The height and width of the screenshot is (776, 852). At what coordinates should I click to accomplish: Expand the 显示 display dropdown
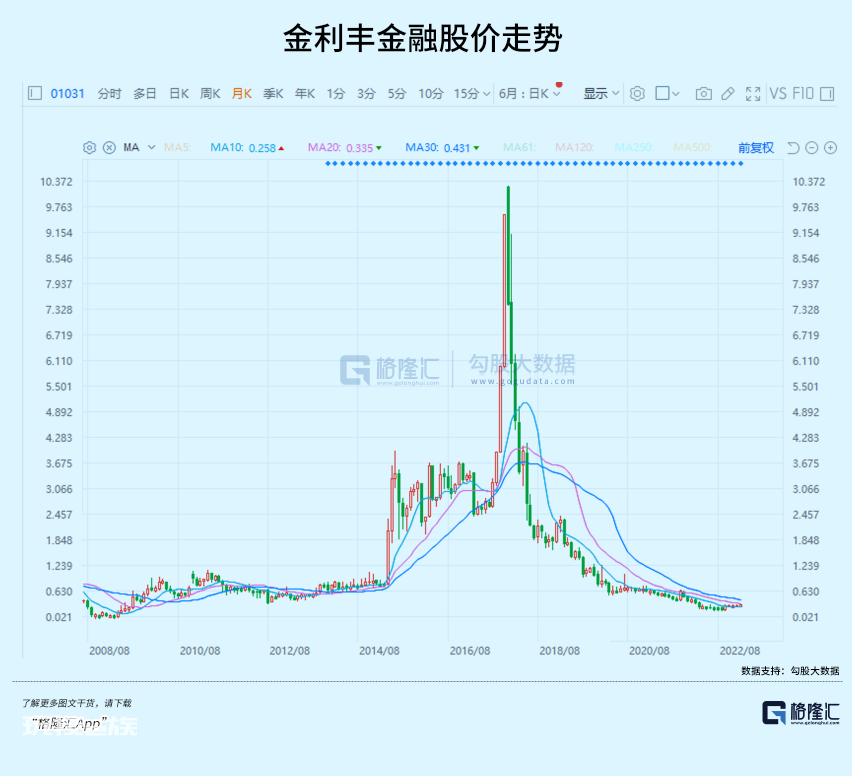coord(601,94)
